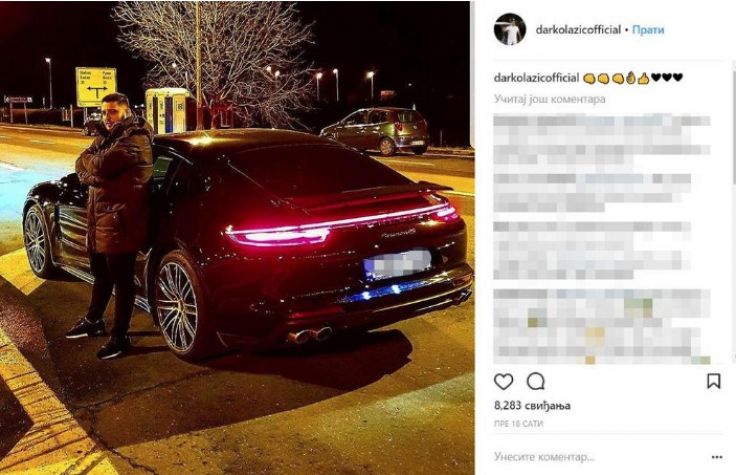Click the third blurred comment block
Image resolution: width=736 pixels, height=475 pixels.
click(592, 251)
